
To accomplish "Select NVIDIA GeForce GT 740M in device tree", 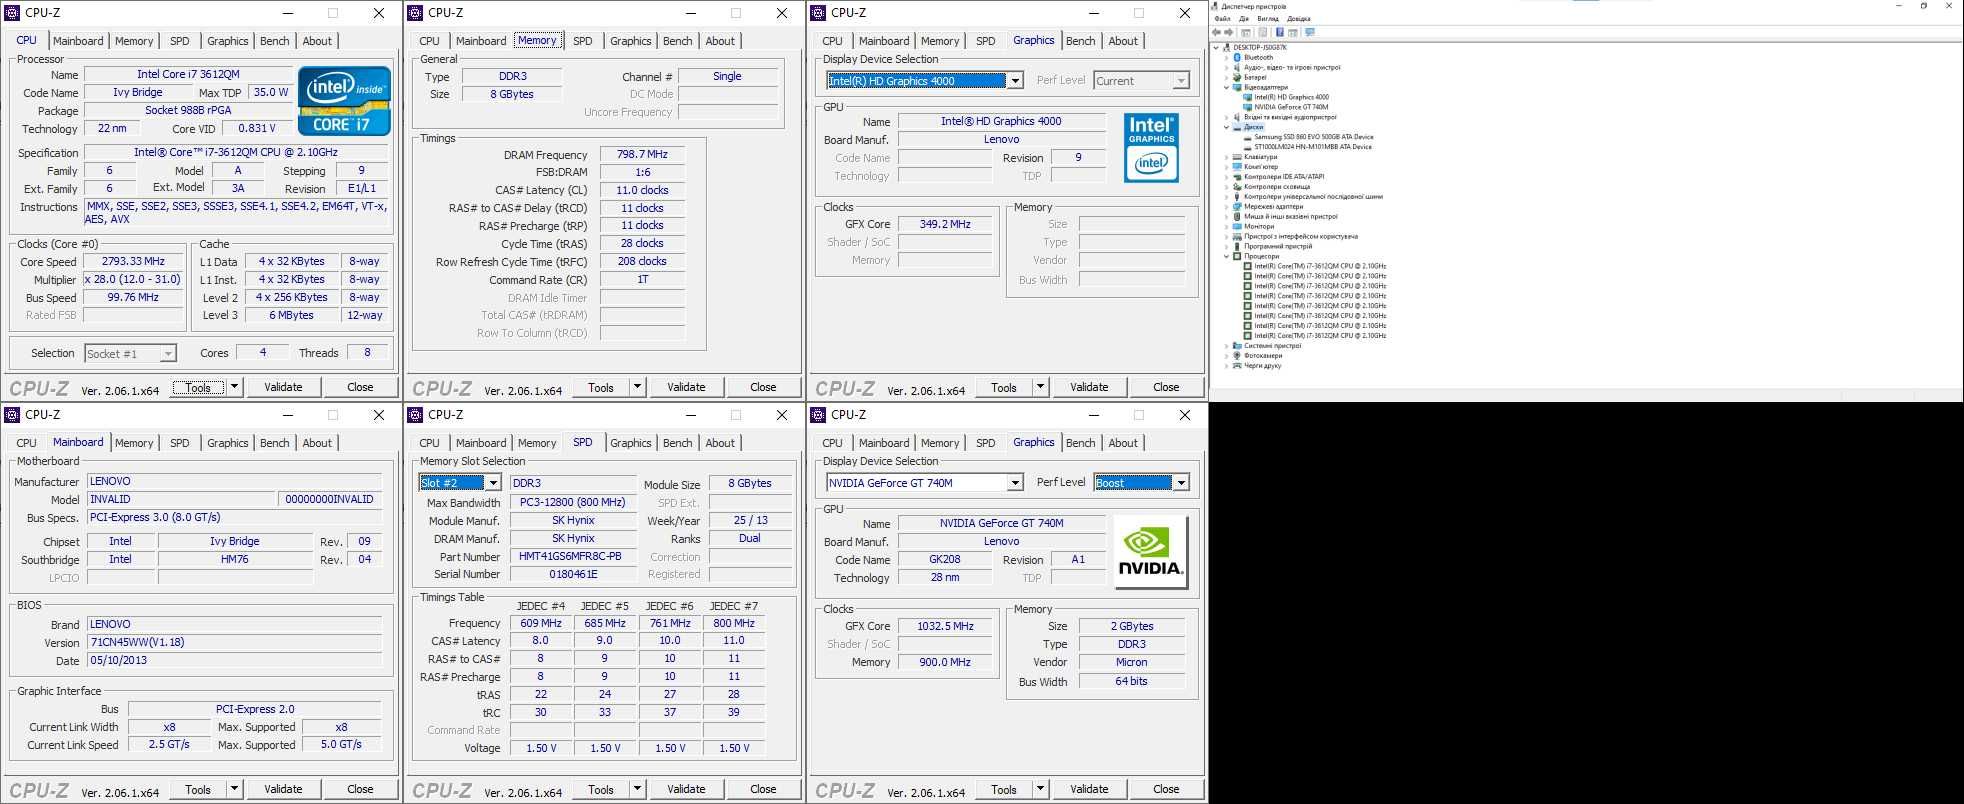I will click(1291, 107).
